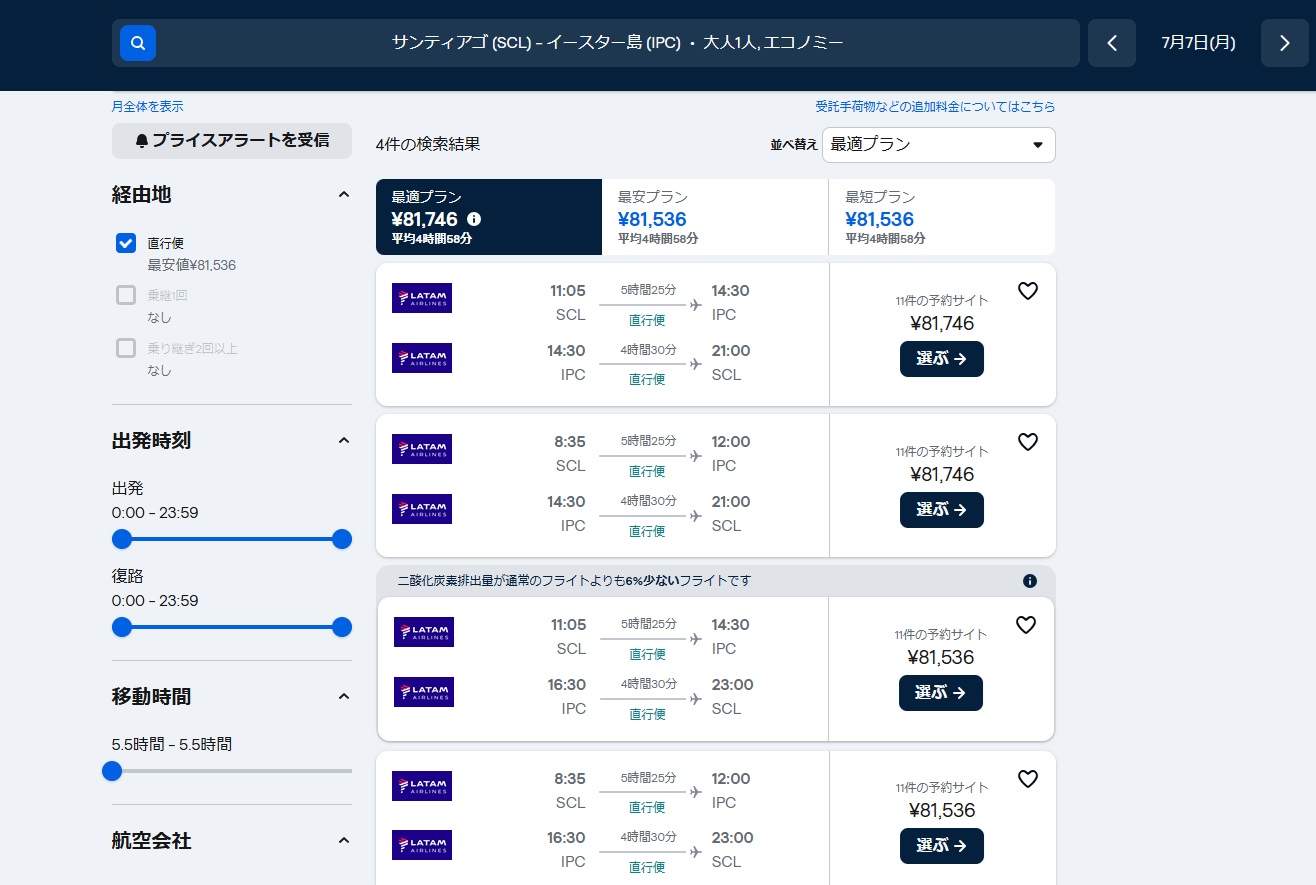This screenshot has width=1316, height=885.
Task: Open CO2 emissions info icon
Action: [x=1030, y=581]
